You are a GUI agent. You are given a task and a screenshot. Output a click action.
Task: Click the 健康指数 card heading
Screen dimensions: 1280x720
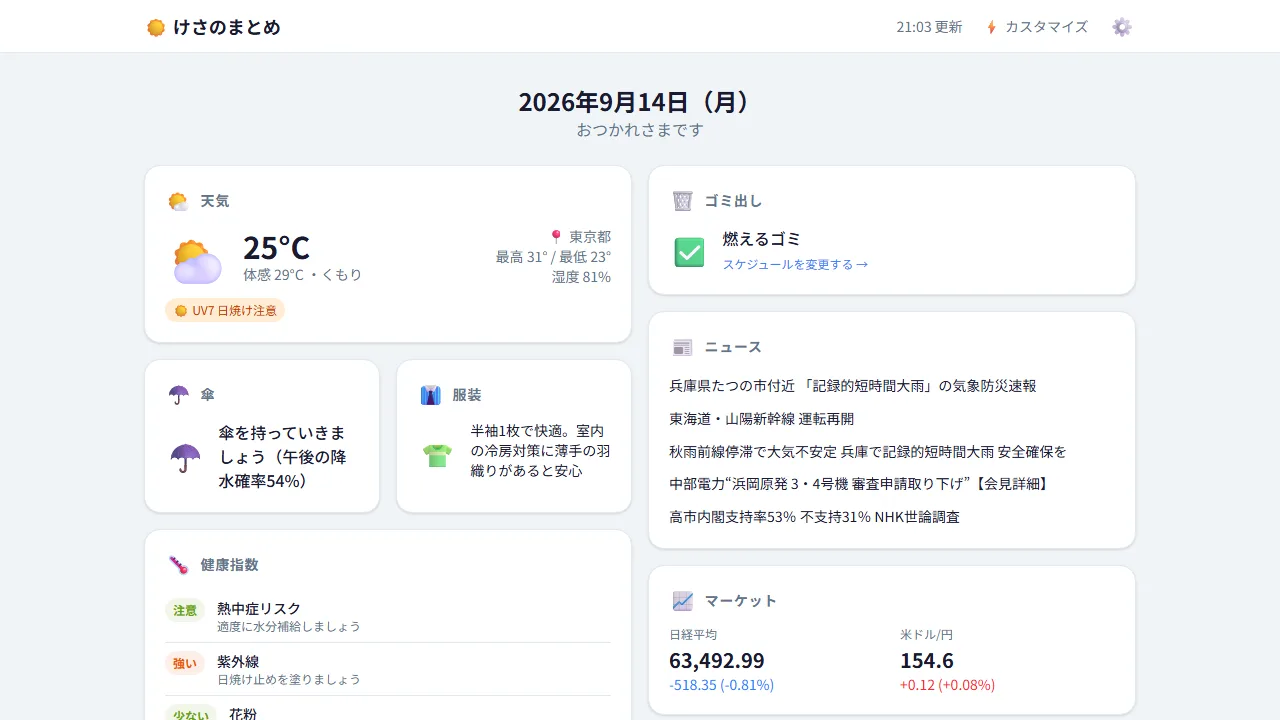(x=229, y=565)
